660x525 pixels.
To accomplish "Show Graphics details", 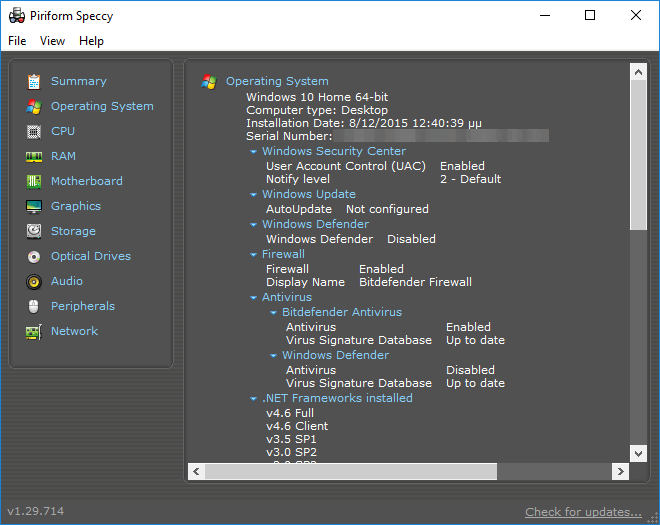I will point(76,206).
